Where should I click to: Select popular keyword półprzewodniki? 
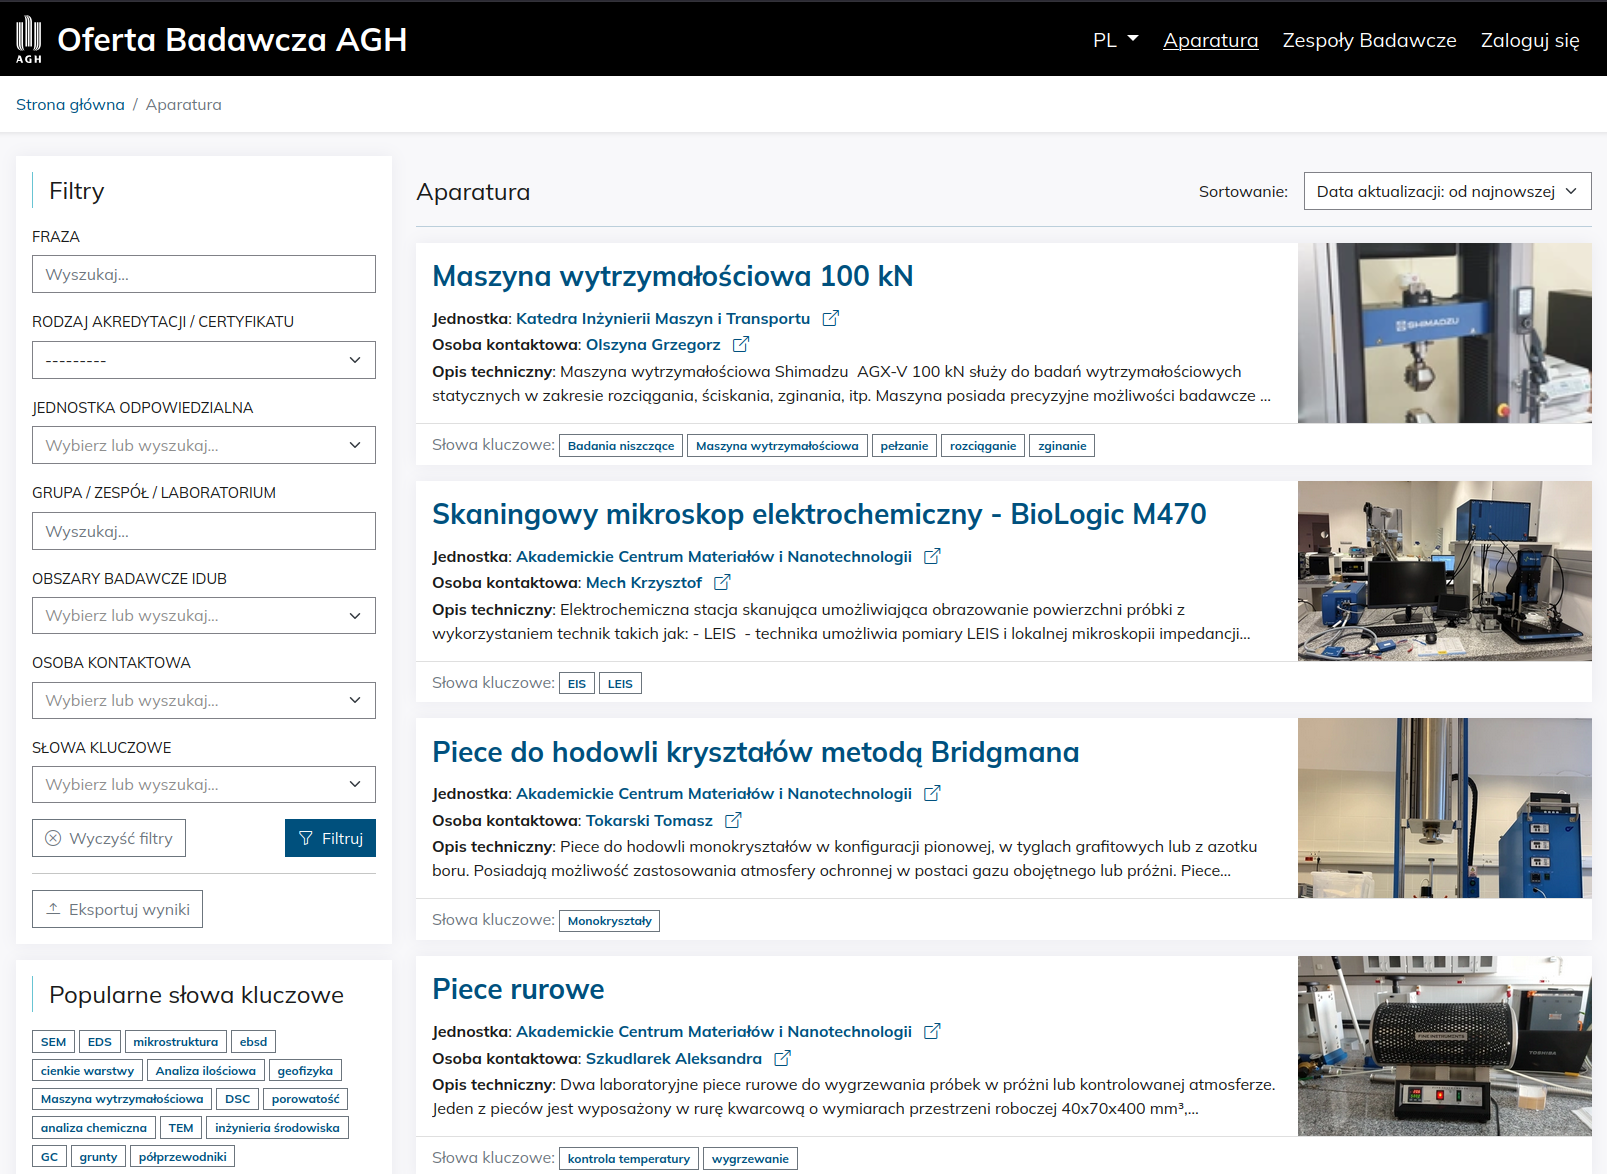click(x=182, y=1157)
